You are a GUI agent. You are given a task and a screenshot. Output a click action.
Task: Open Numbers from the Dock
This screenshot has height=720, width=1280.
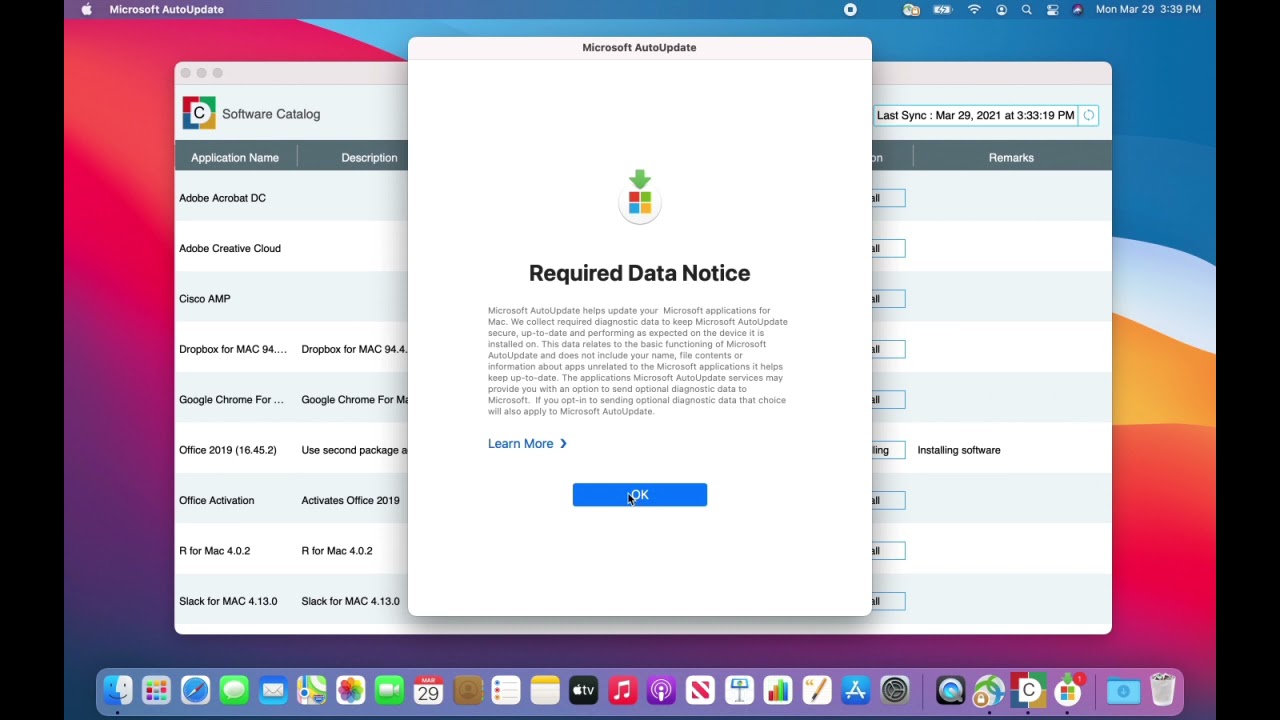coord(777,690)
